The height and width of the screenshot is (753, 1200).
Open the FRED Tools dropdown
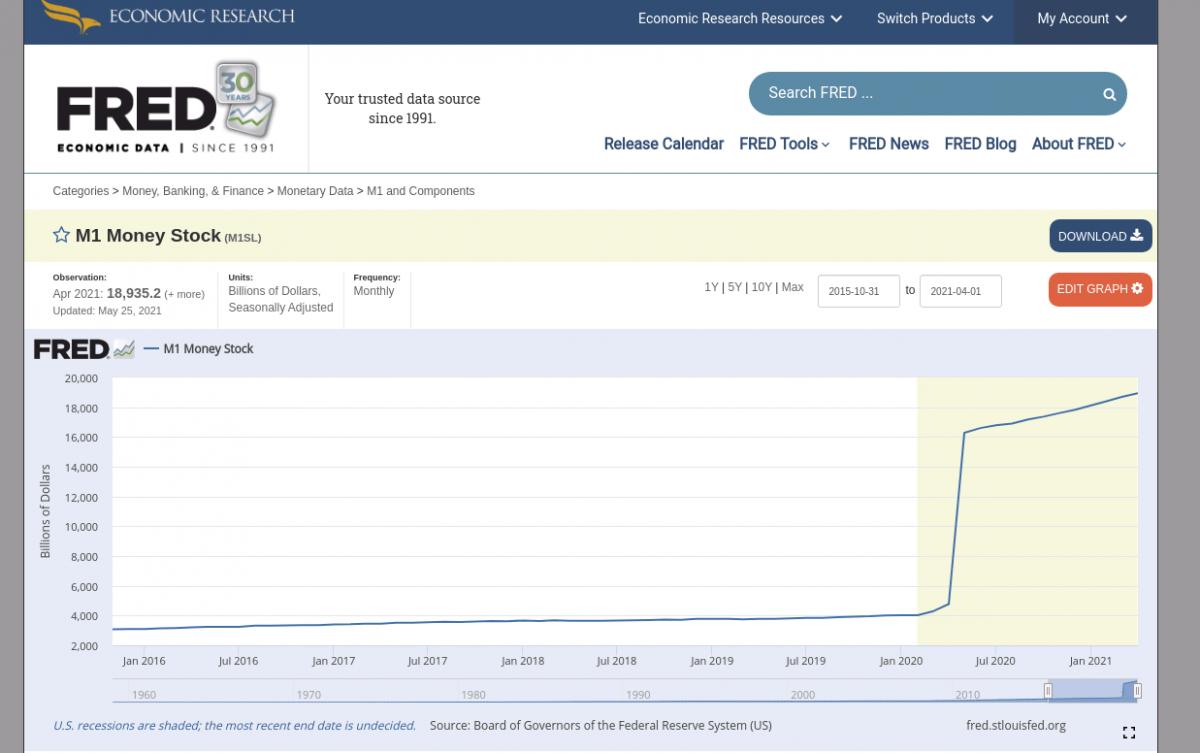pyautogui.click(x=784, y=144)
